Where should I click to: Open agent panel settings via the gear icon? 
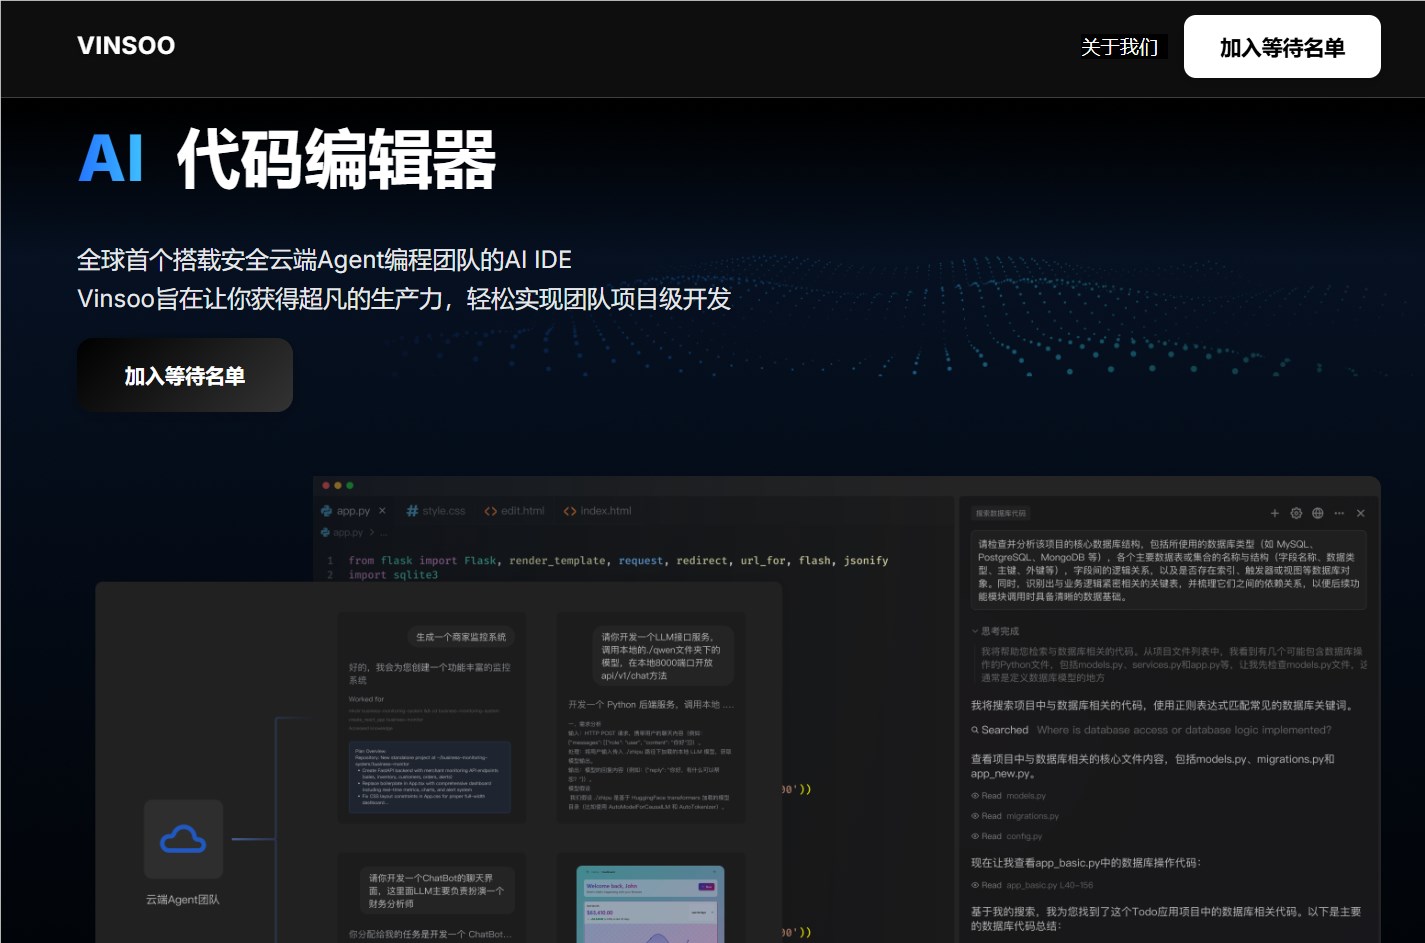pos(1296,513)
